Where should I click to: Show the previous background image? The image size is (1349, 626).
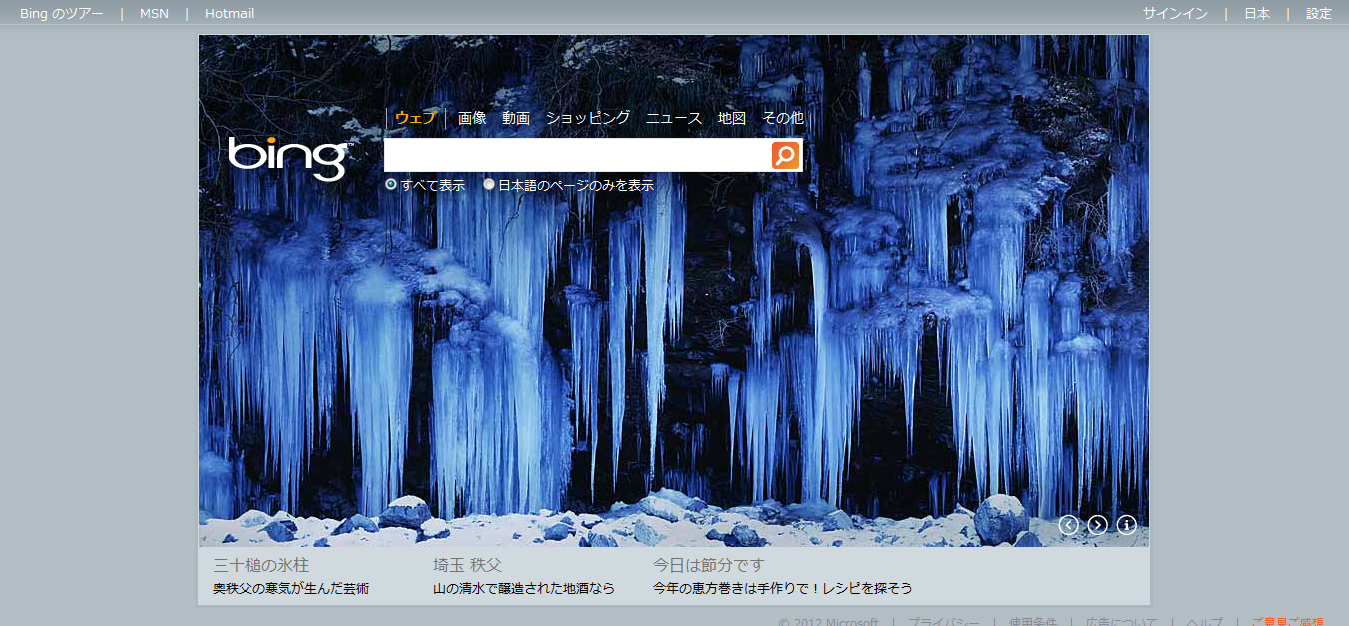1068,525
